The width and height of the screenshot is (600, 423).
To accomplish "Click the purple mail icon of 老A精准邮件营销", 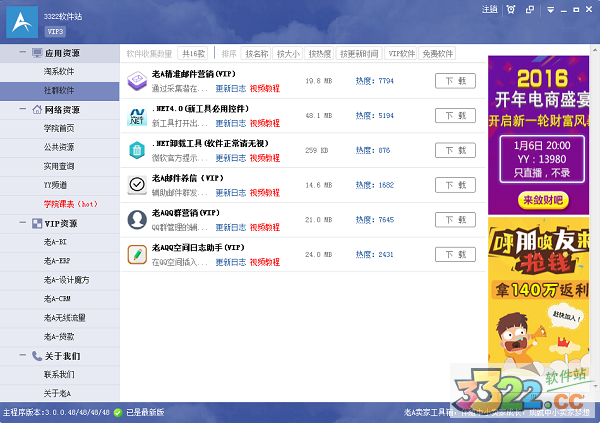I will [x=137, y=81].
